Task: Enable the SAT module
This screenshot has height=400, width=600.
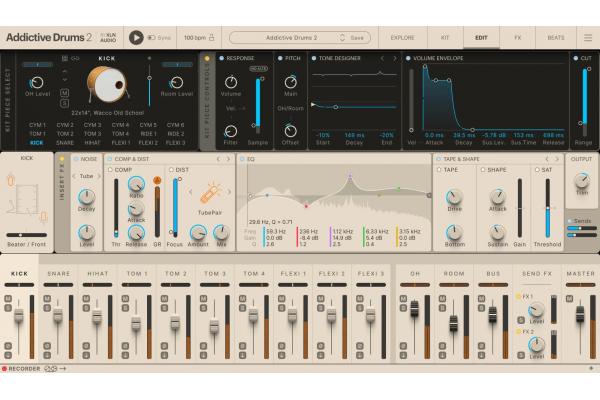Action: coord(537,170)
